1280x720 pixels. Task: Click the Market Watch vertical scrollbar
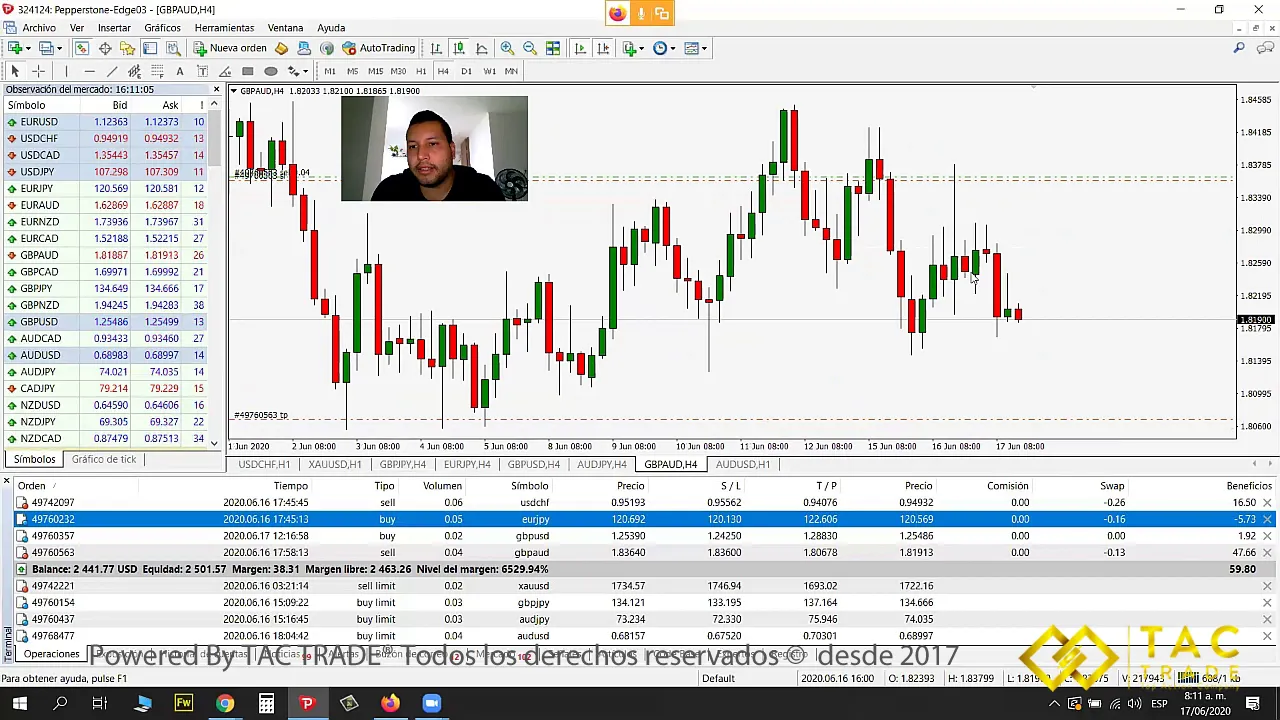coord(215,270)
